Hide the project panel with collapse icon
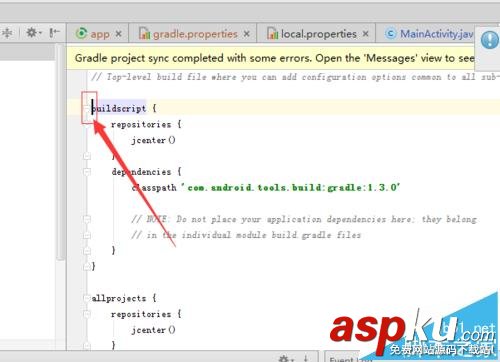The image size is (500, 362). [54, 33]
